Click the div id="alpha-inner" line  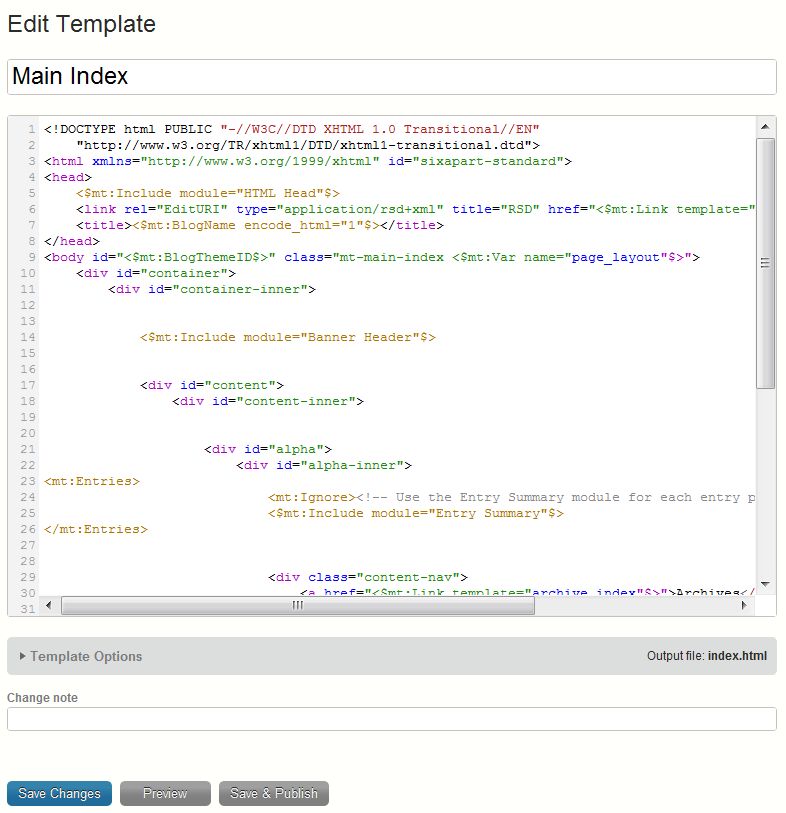click(x=324, y=466)
